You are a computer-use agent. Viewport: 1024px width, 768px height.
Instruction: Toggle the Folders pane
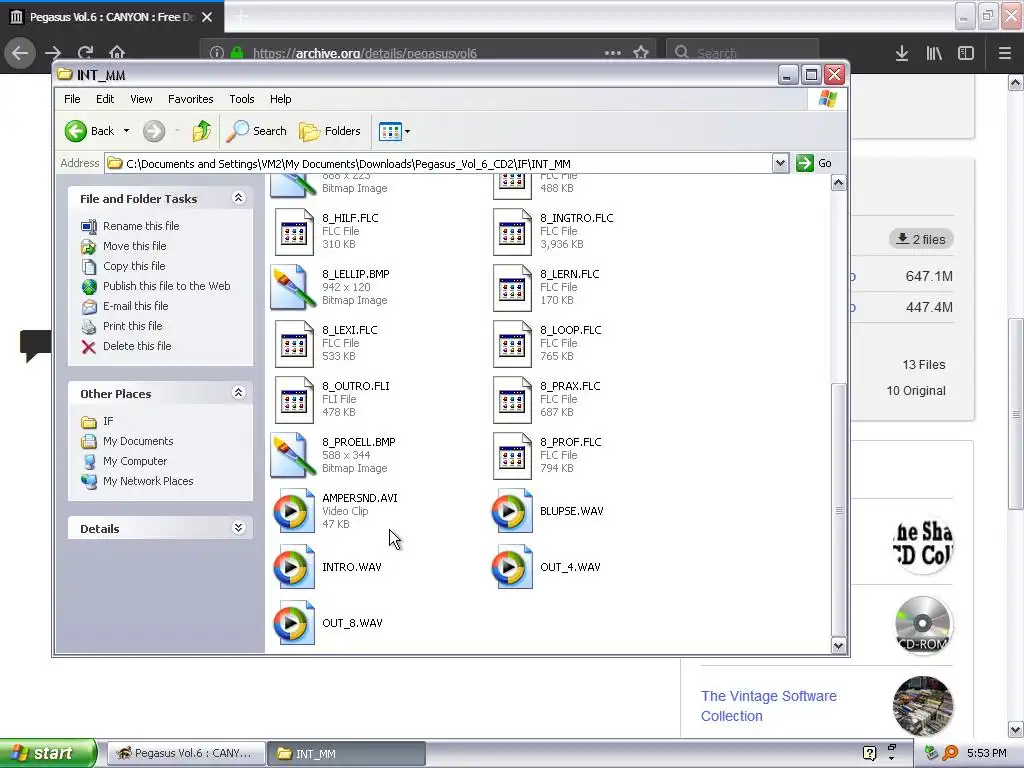[330, 131]
